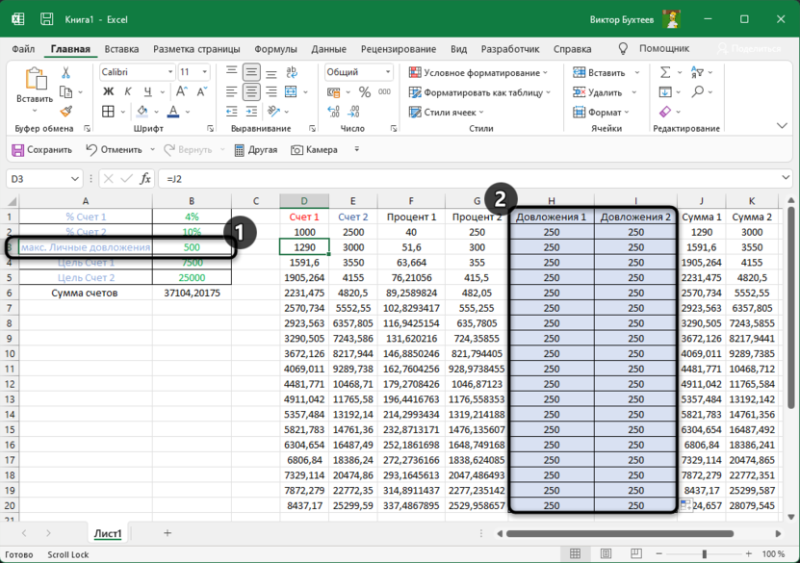Click the text Orientation icon

point(273,111)
